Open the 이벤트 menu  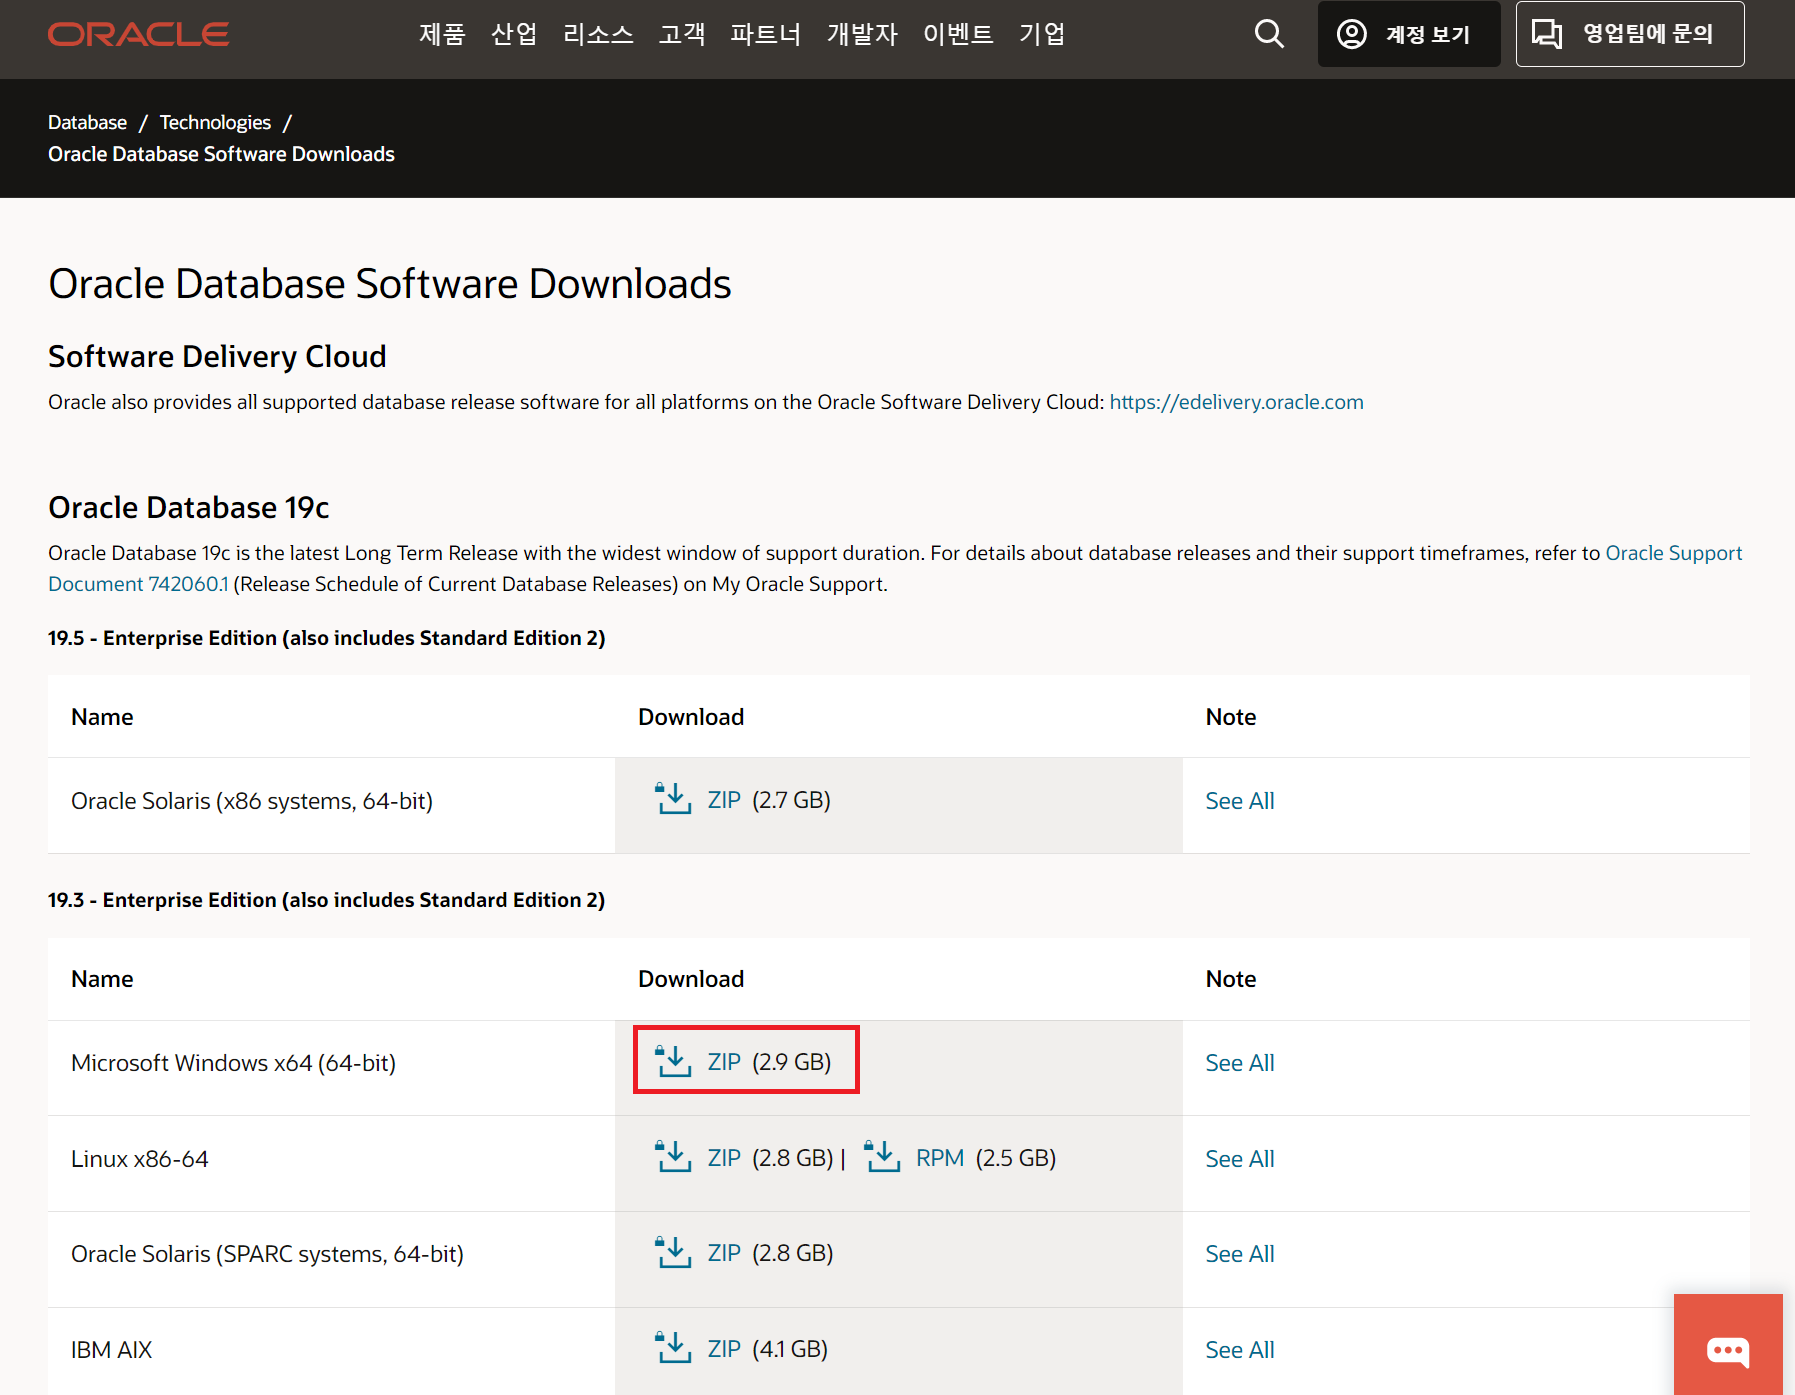click(958, 34)
